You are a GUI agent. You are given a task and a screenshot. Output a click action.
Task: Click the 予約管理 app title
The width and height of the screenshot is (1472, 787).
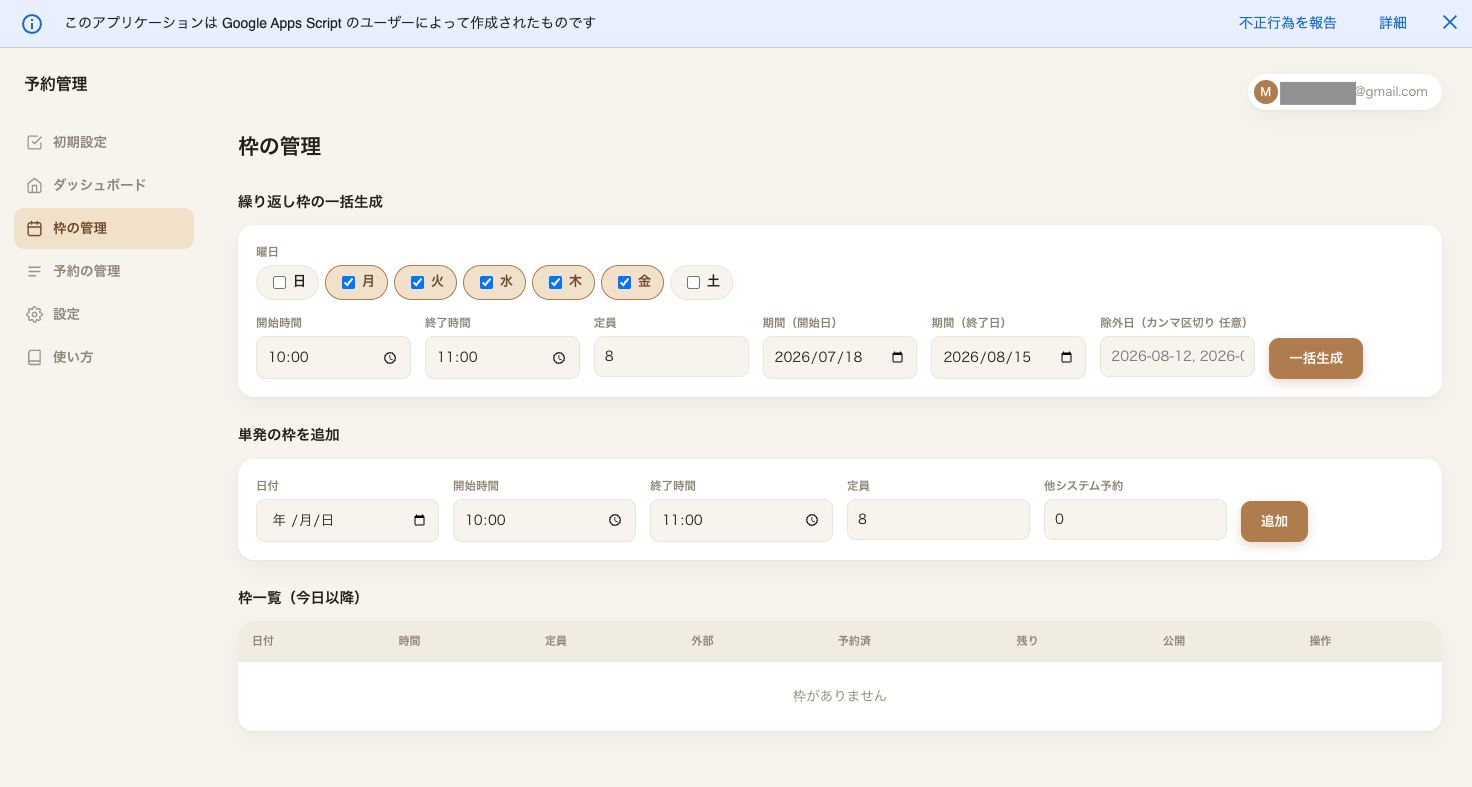[56, 84]
